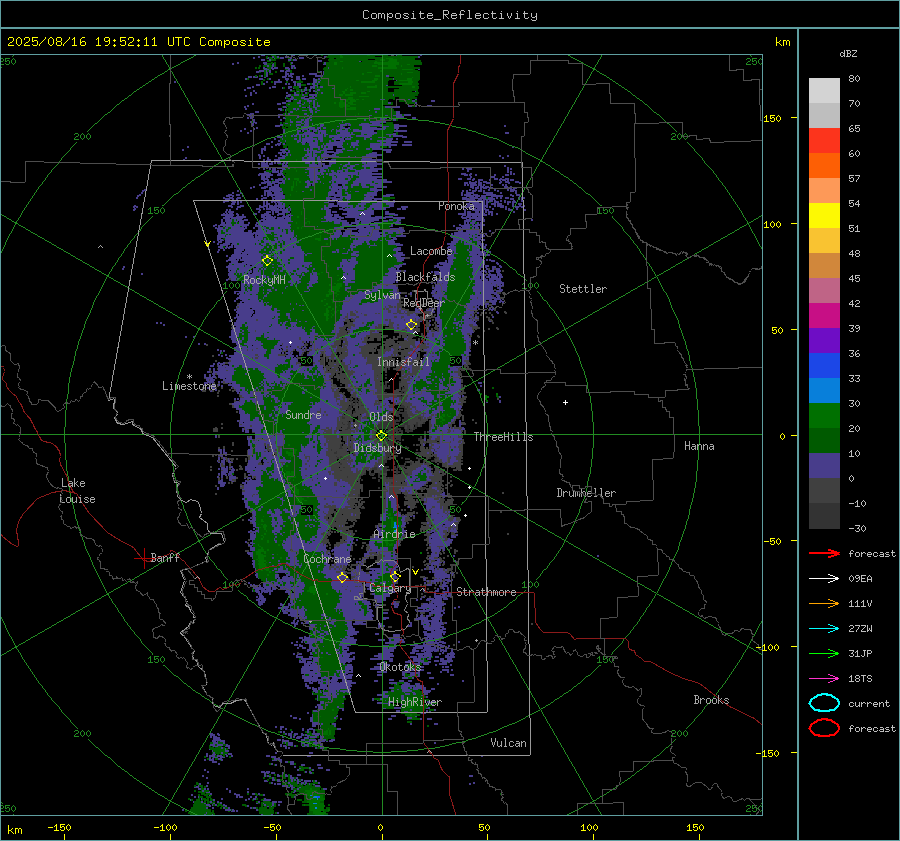Click the white plus marker west of Hanna

tap(565, 402)
